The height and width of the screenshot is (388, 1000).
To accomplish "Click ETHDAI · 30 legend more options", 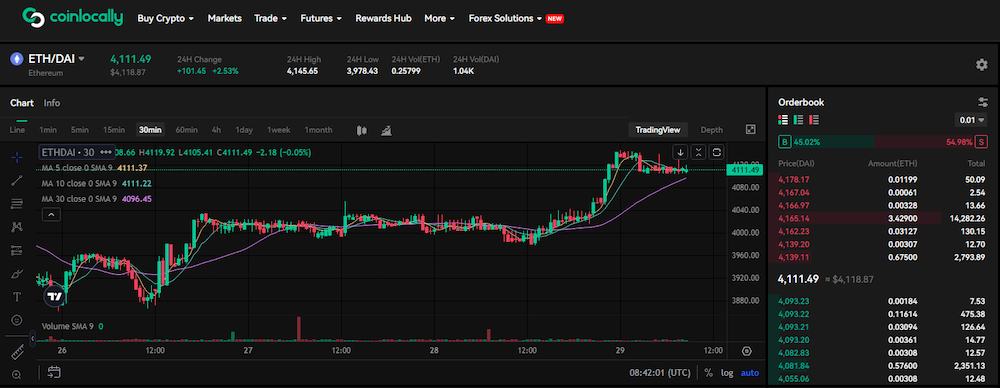I will [106, 153].
